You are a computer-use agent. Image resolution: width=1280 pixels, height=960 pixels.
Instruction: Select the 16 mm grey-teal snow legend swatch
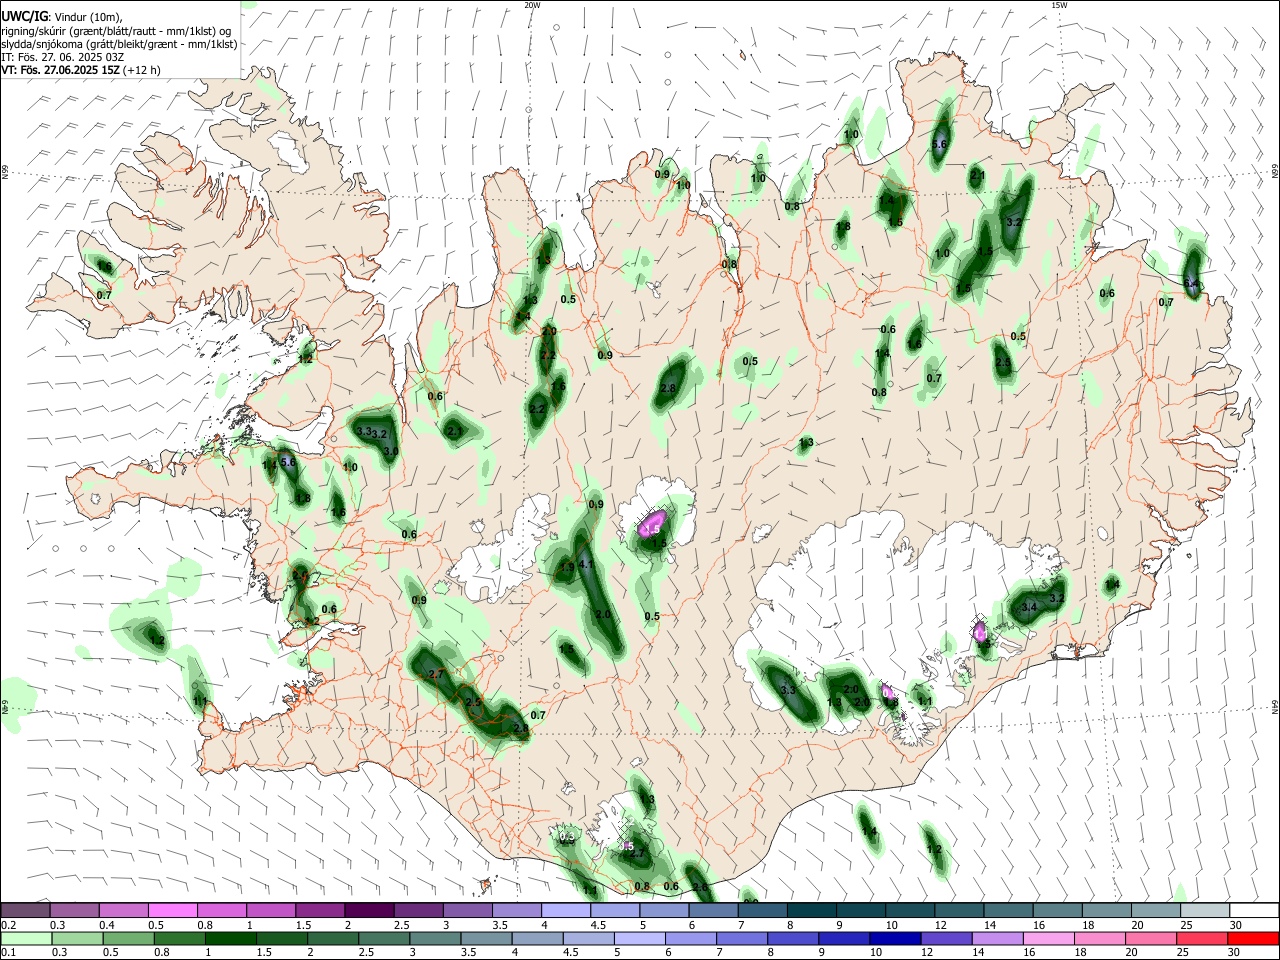click(x=1058, y=910)
